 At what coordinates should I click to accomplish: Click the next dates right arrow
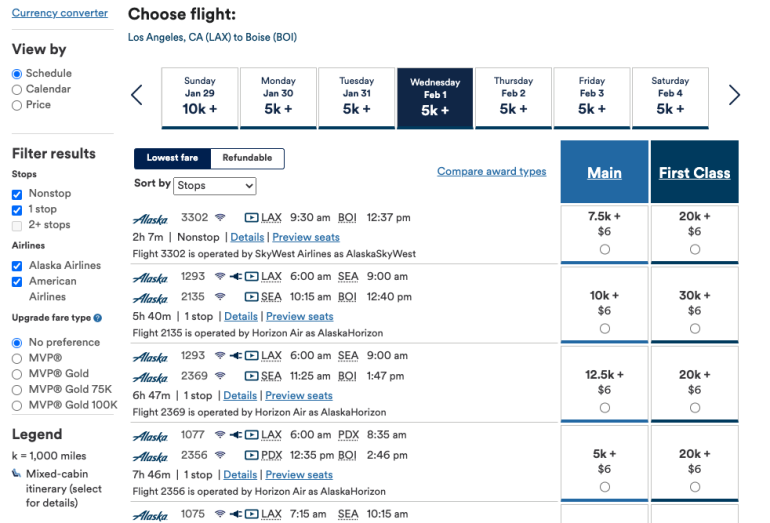coord(734,96)
